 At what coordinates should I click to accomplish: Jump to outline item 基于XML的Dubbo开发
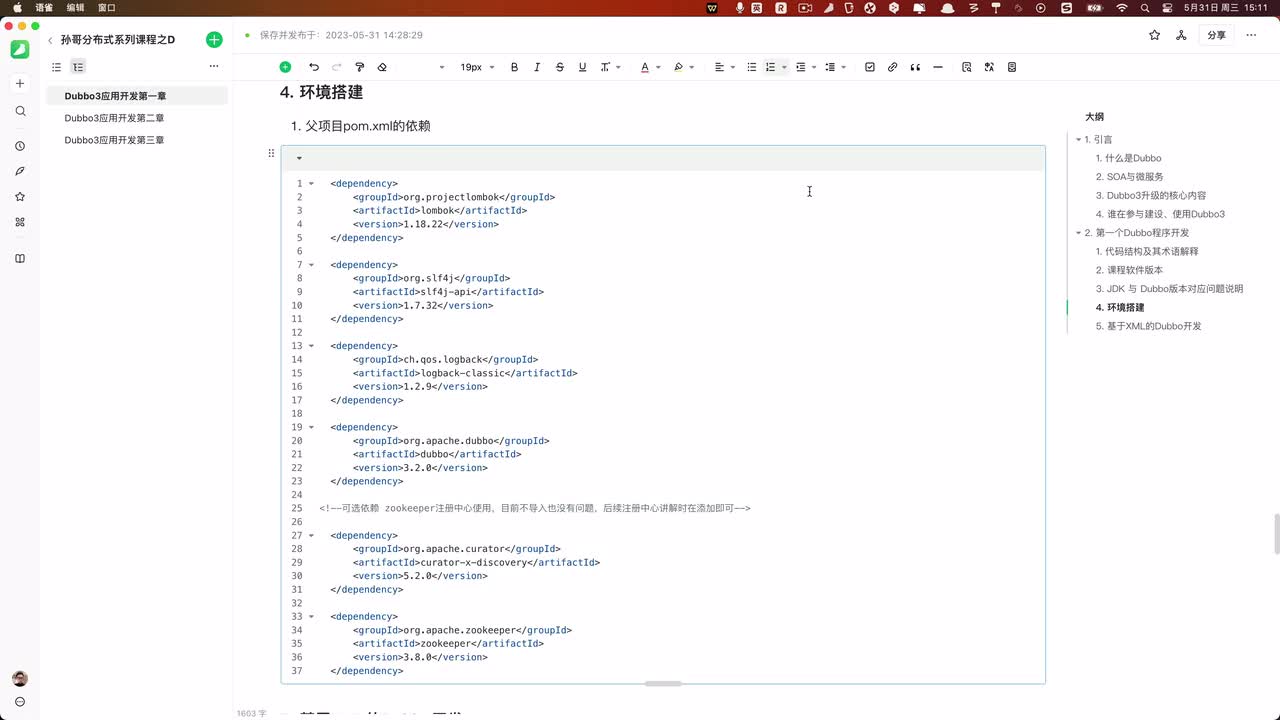coord(1148,326)
